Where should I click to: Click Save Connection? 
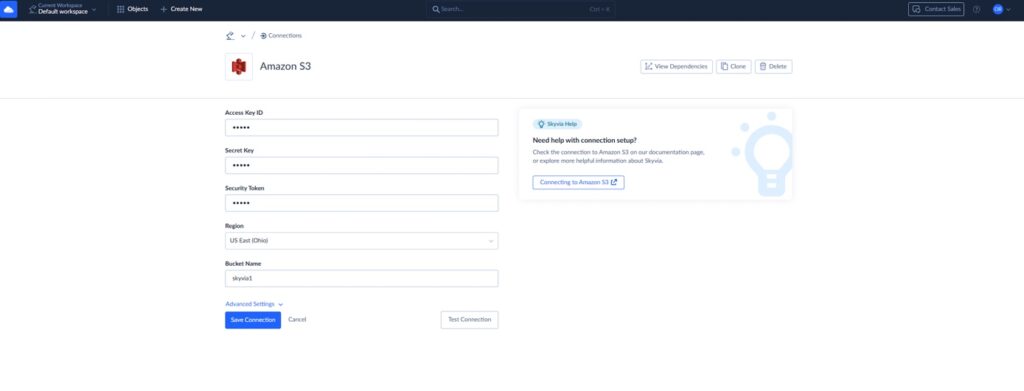point(253,320)
